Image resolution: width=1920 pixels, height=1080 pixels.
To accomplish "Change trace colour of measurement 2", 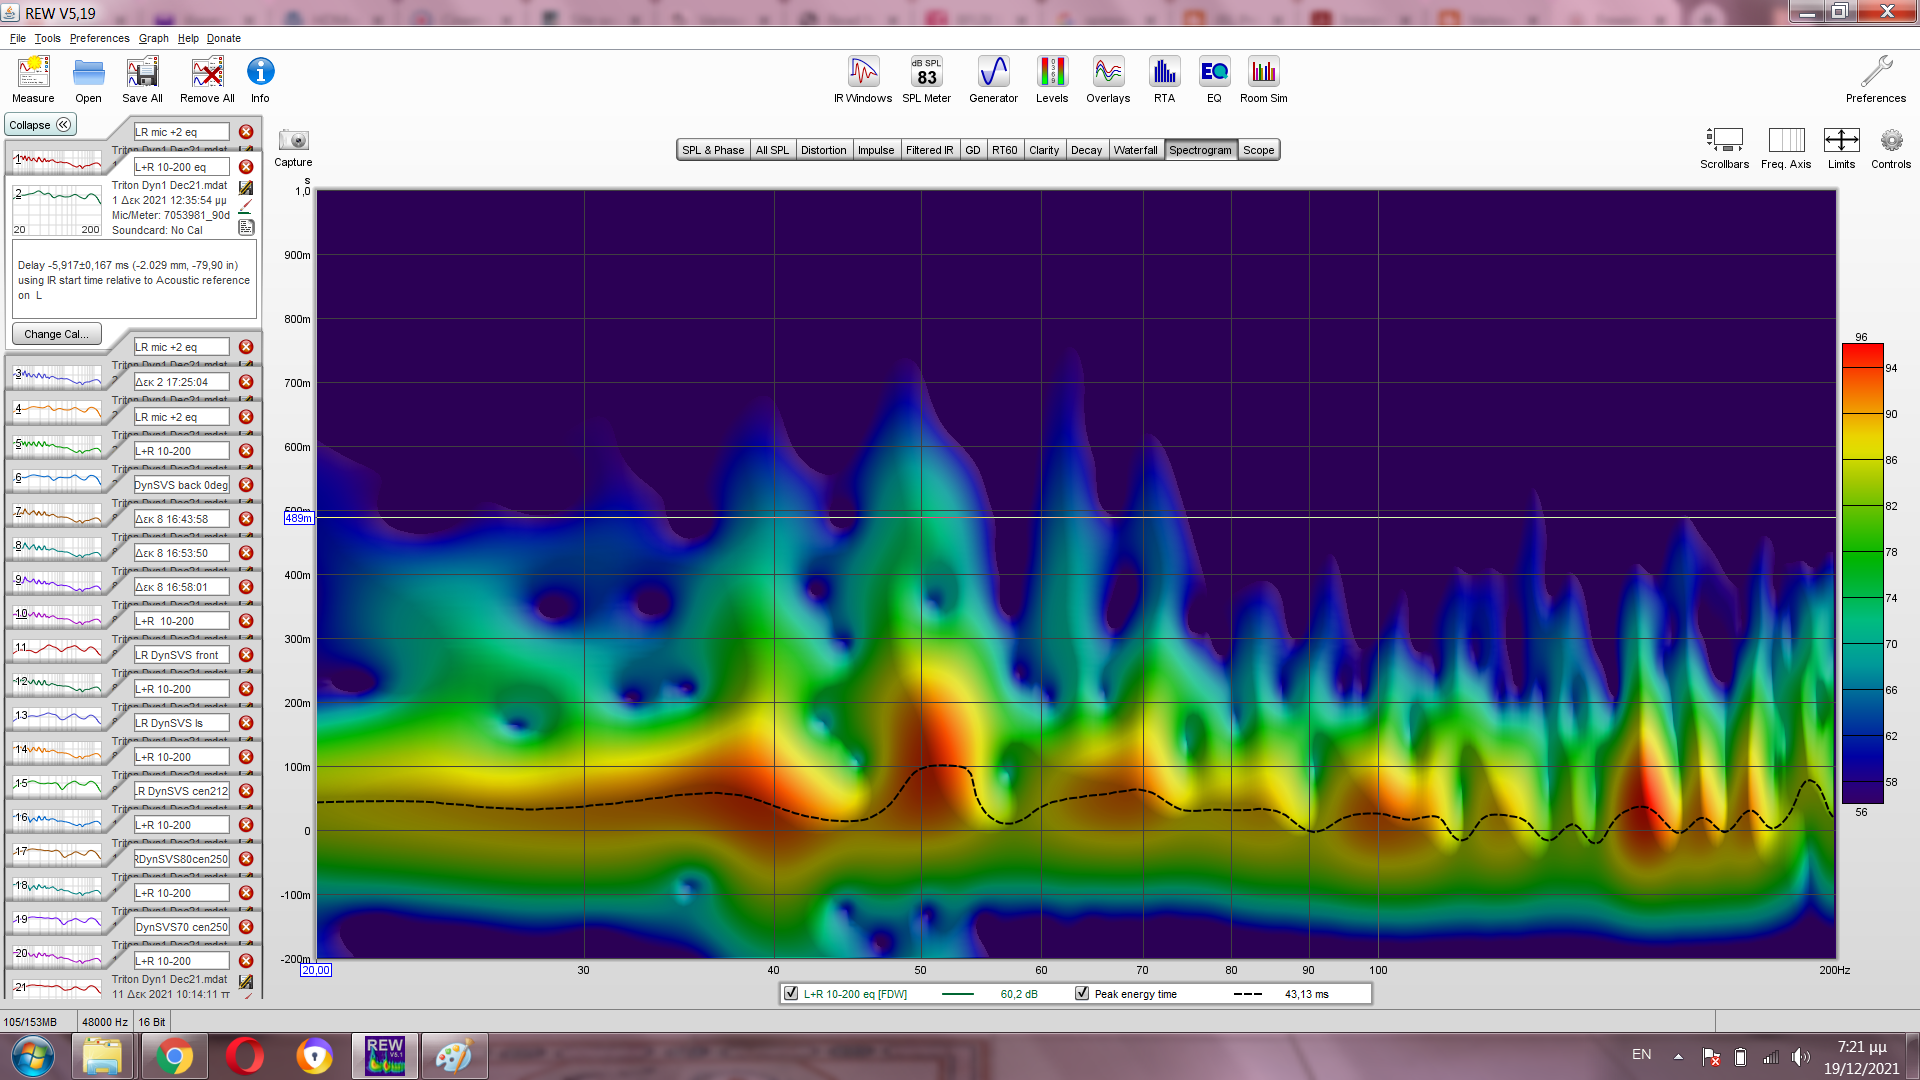I will click(246, 207).
